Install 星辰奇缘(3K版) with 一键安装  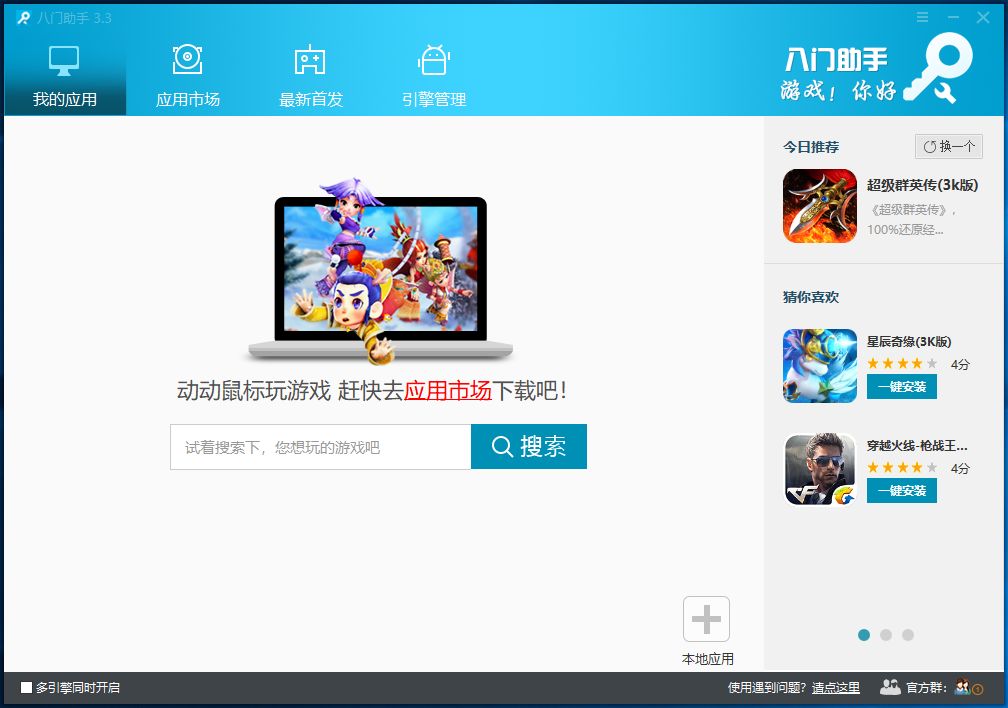(x=901, y=386)
